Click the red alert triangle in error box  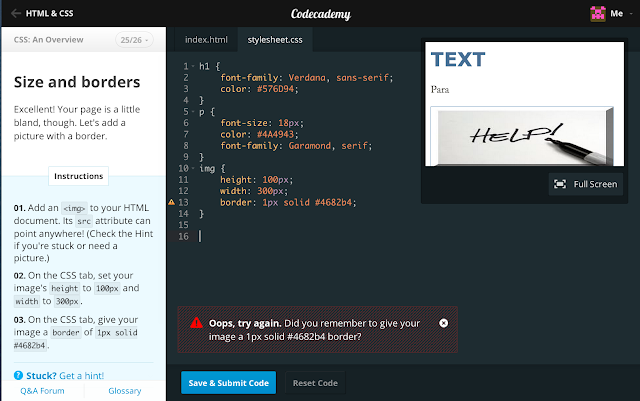tap(195, 323)
